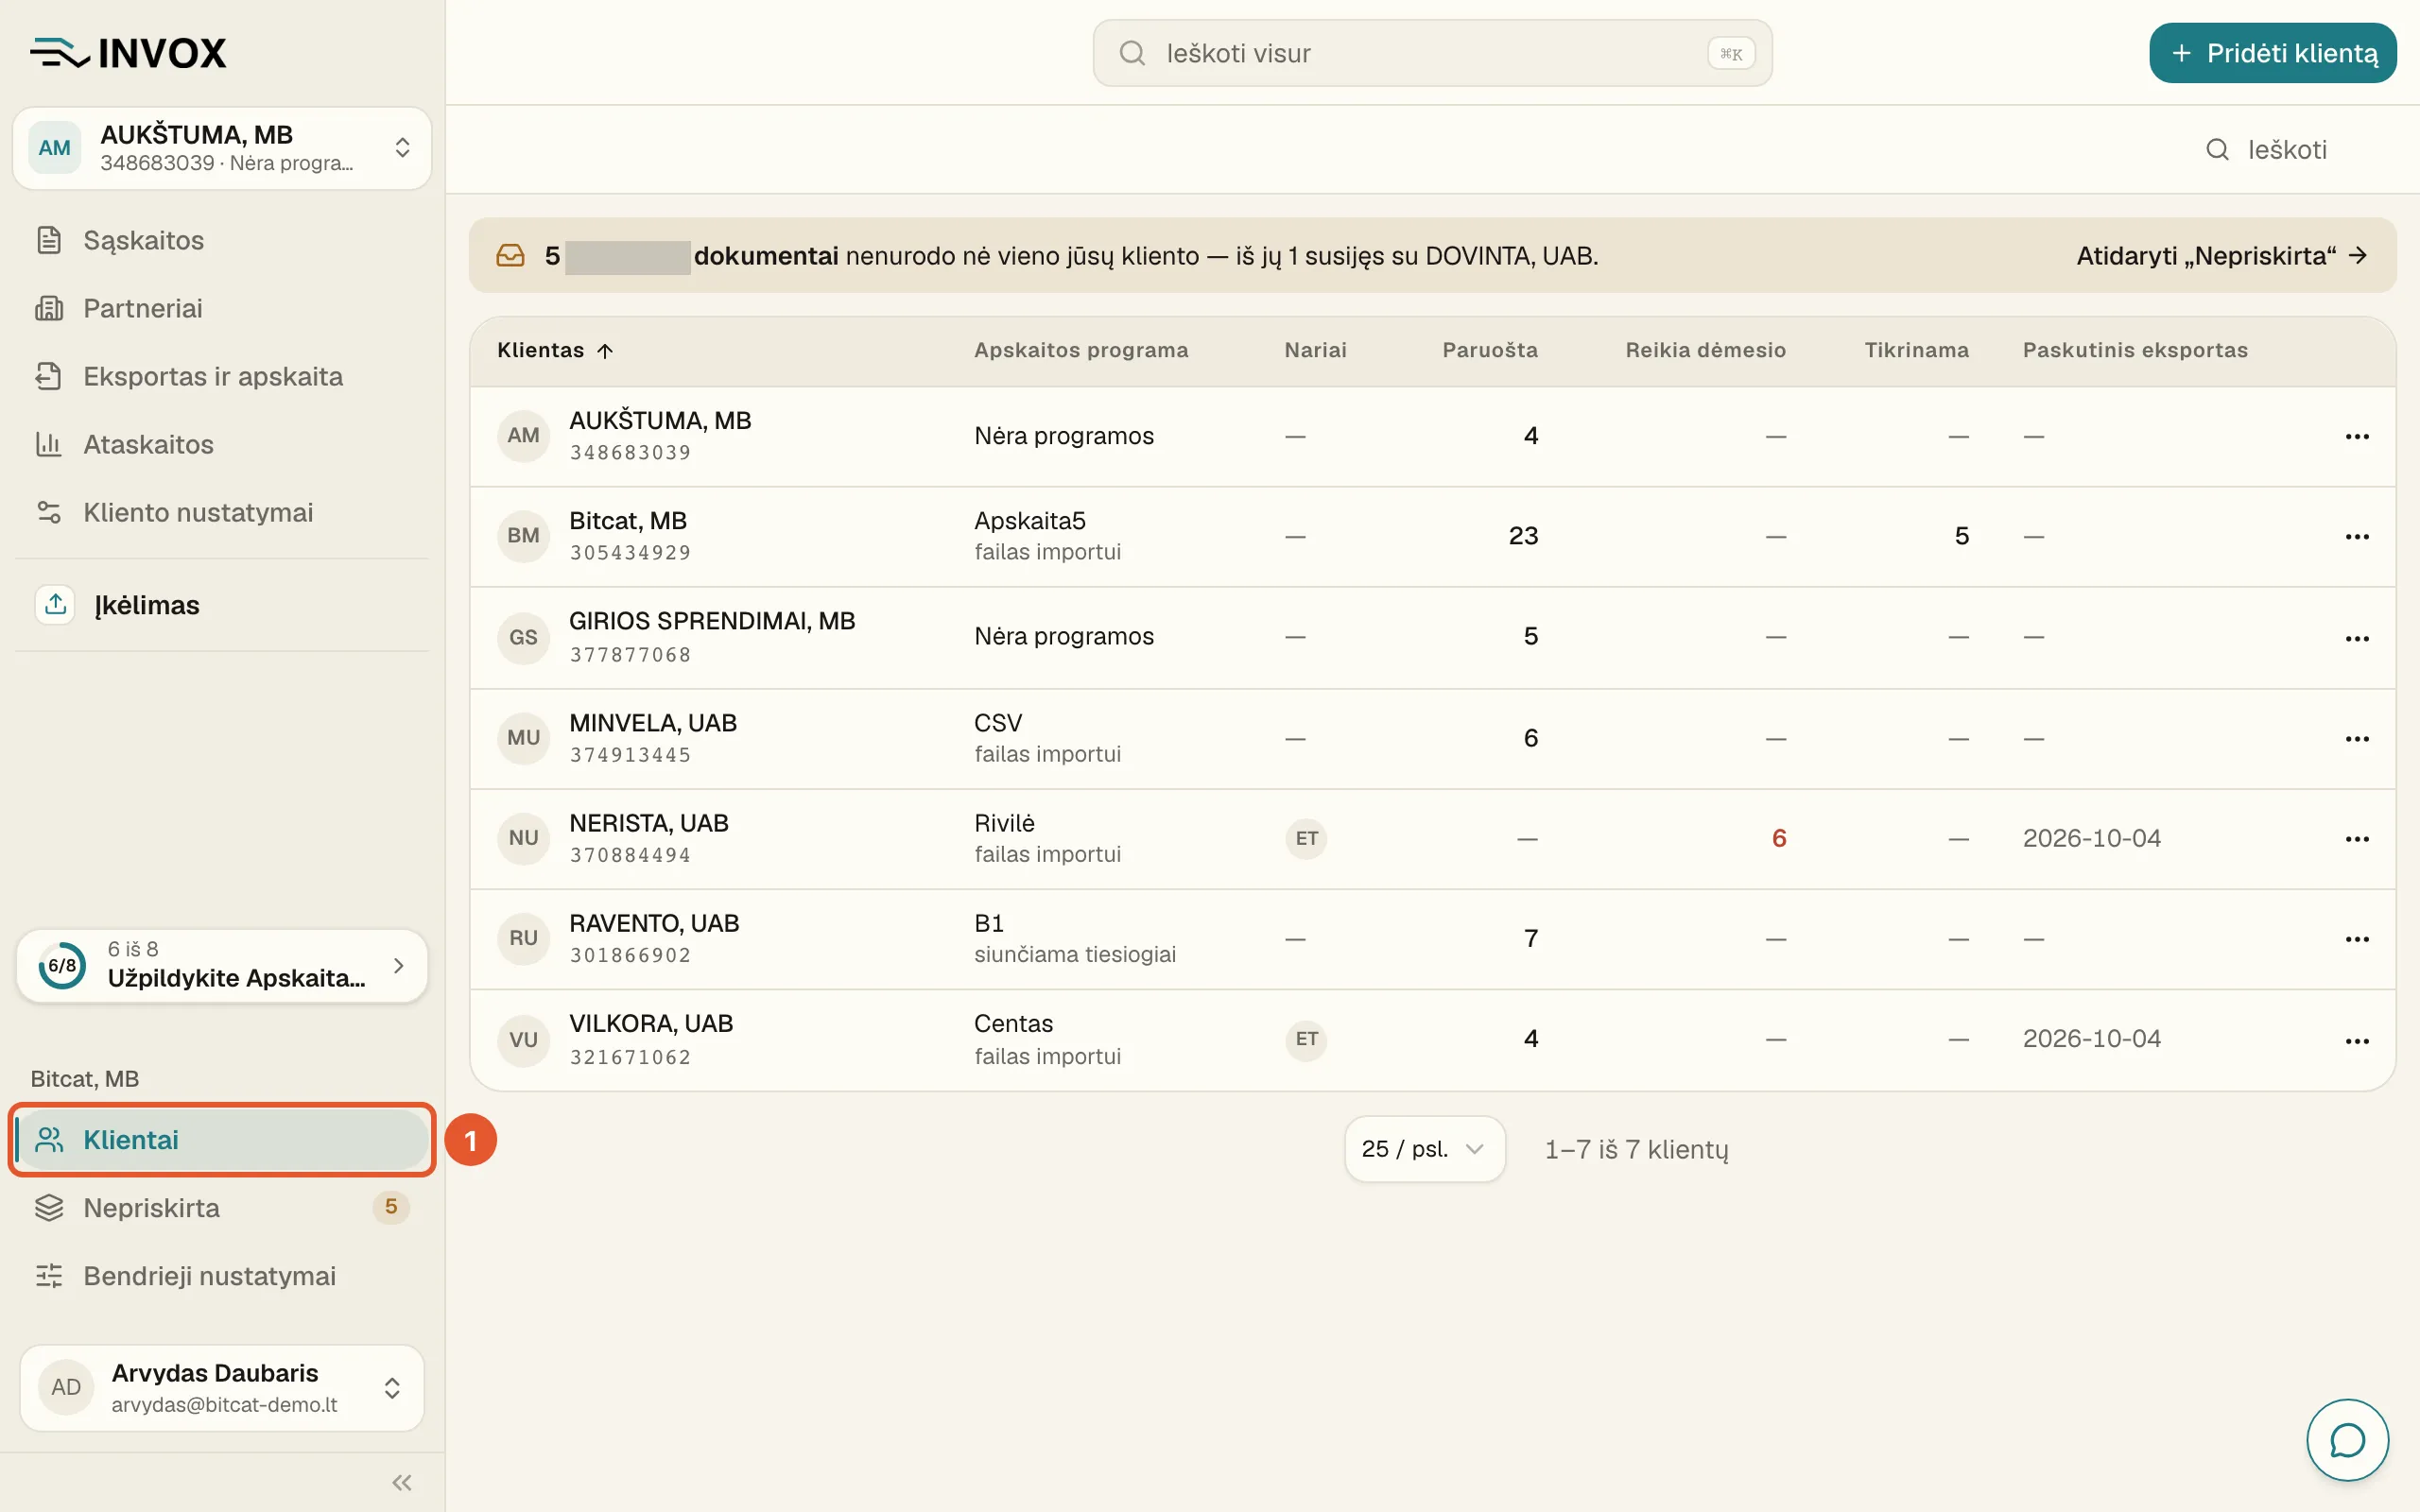Click the INVOX logo

point(129,53)
